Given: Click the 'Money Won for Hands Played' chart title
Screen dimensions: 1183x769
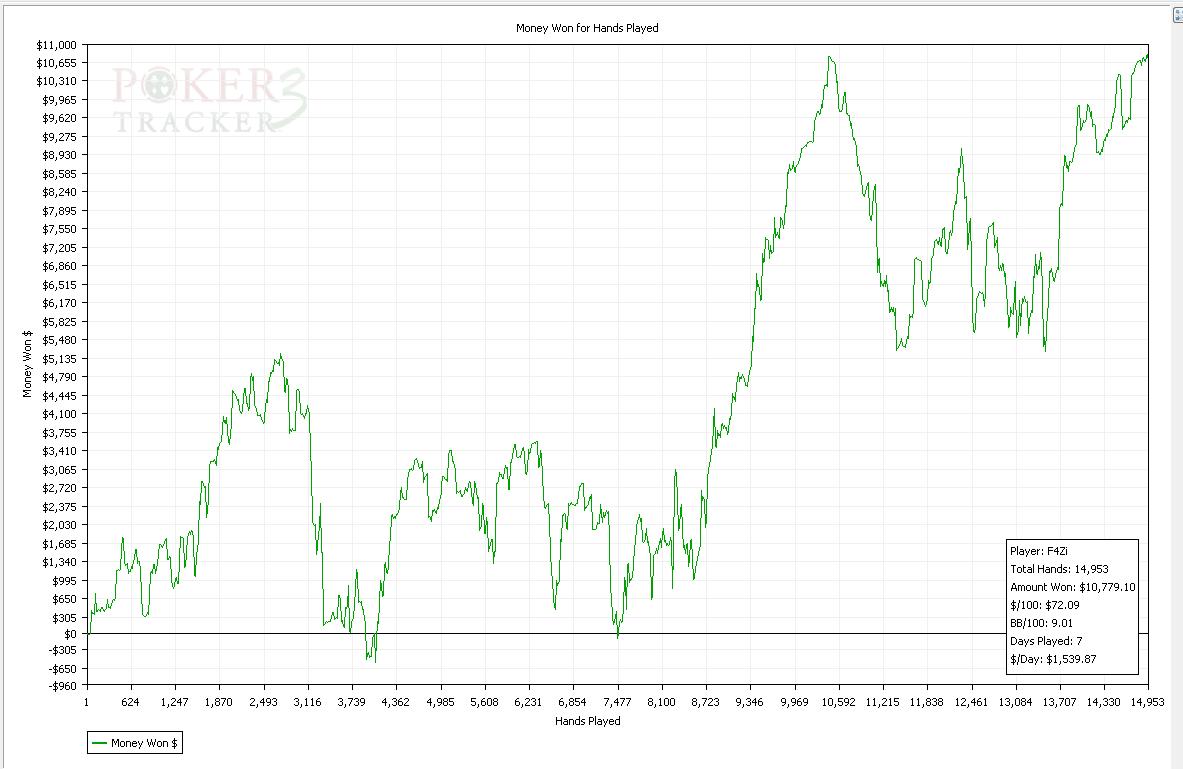Looking at the screenshot, I should pos(587,28).
